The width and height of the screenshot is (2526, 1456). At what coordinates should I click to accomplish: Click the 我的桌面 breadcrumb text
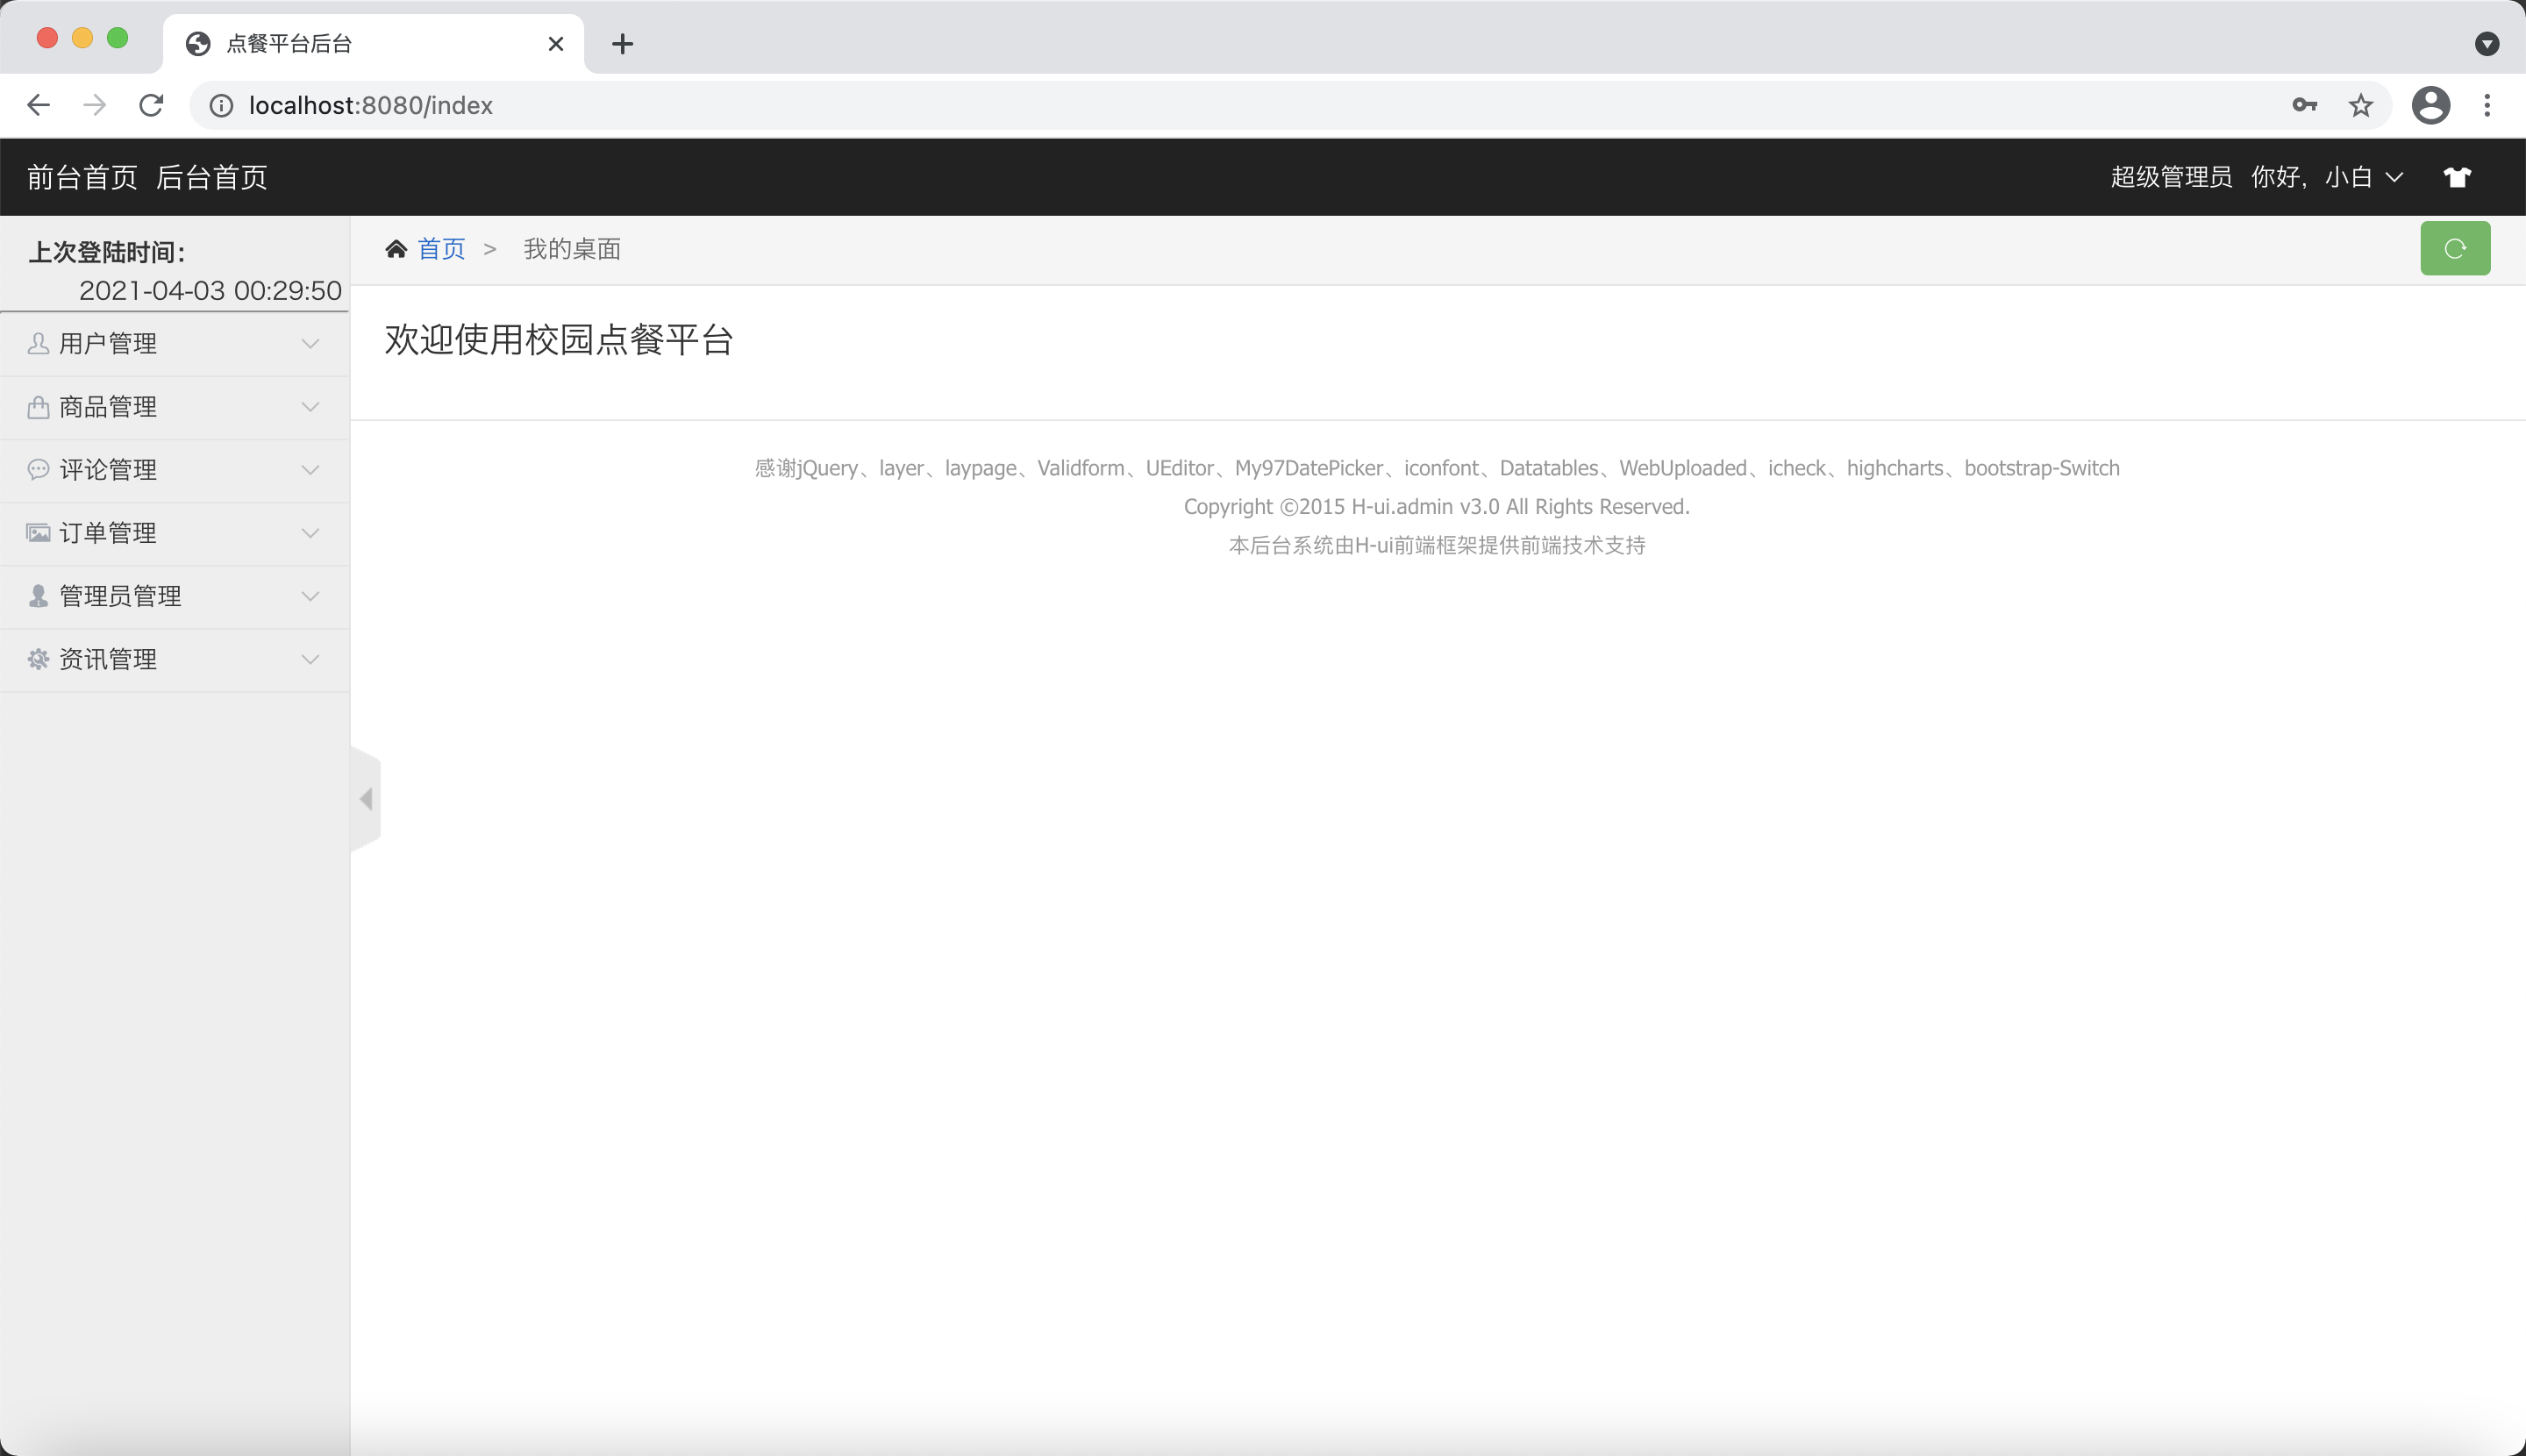[572, 248]
